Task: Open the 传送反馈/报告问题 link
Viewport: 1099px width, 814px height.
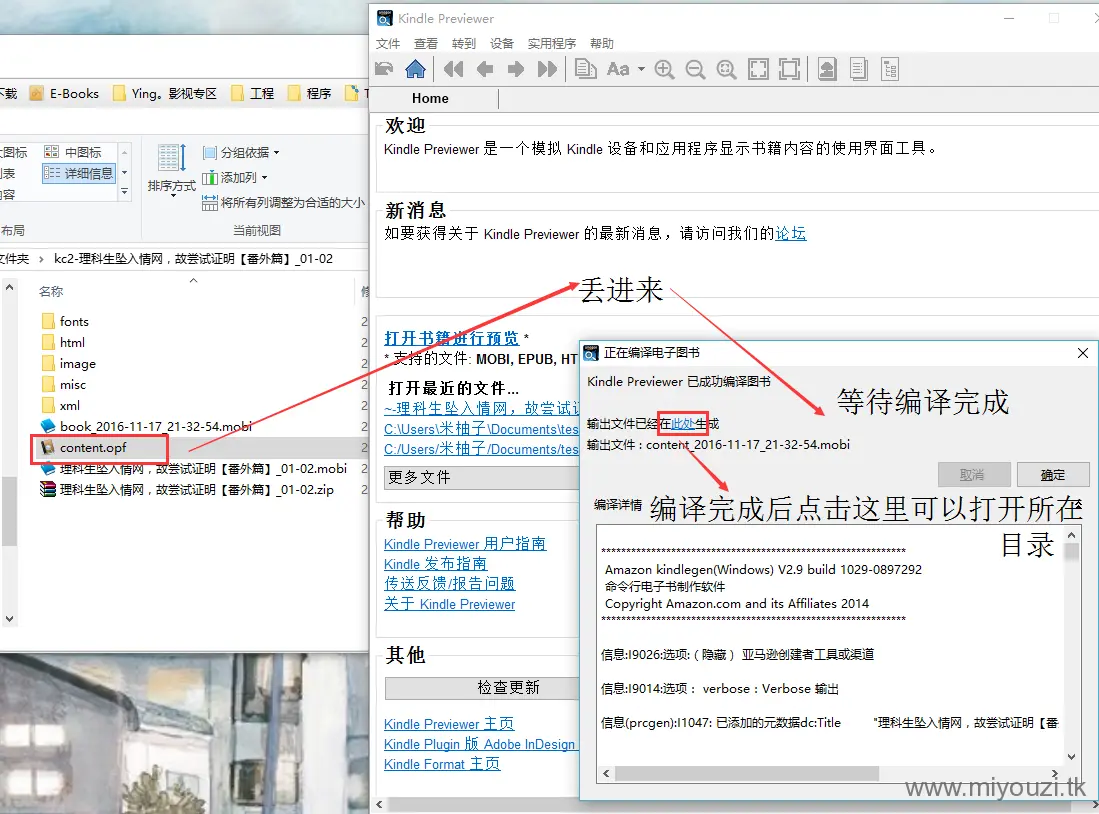Action: tap(449, 583)
